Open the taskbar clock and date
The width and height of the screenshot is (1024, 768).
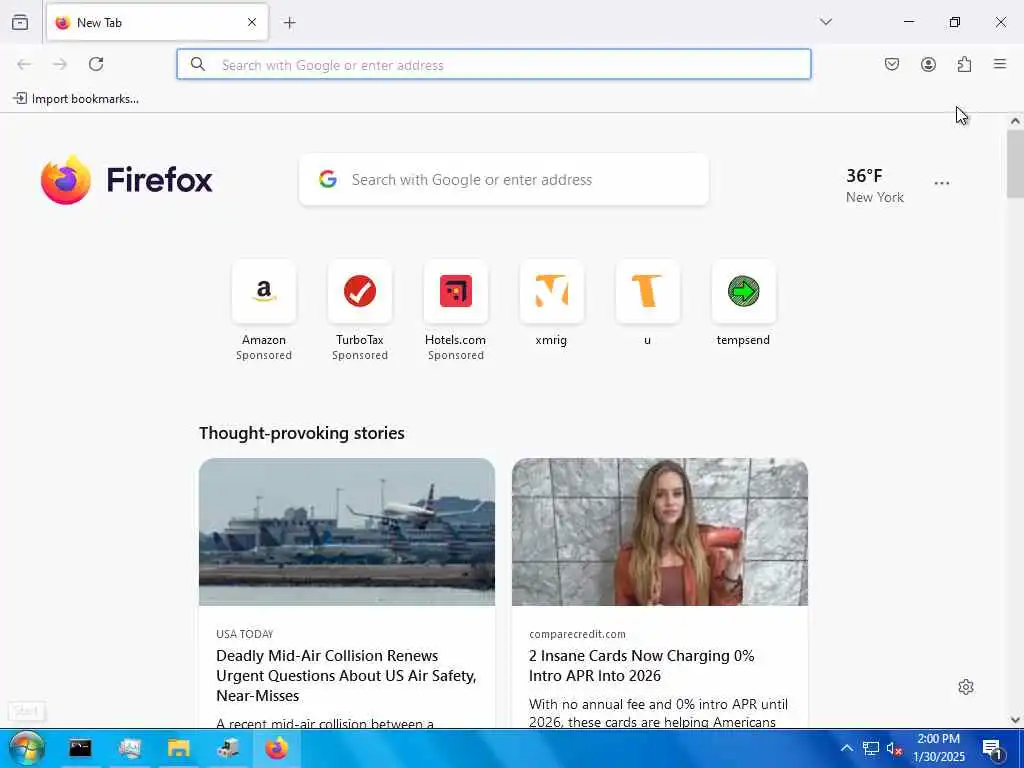pyautogui.click(x=938, y=748)
